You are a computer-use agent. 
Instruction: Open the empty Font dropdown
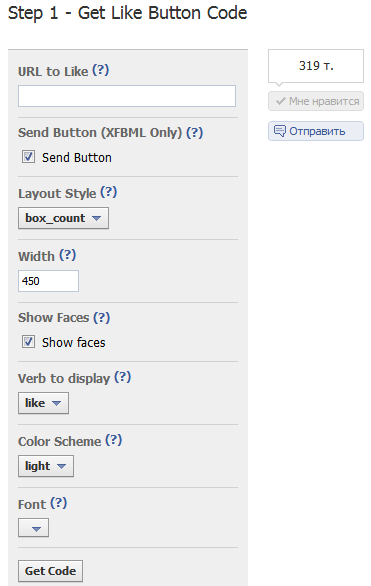pos(34,528)
